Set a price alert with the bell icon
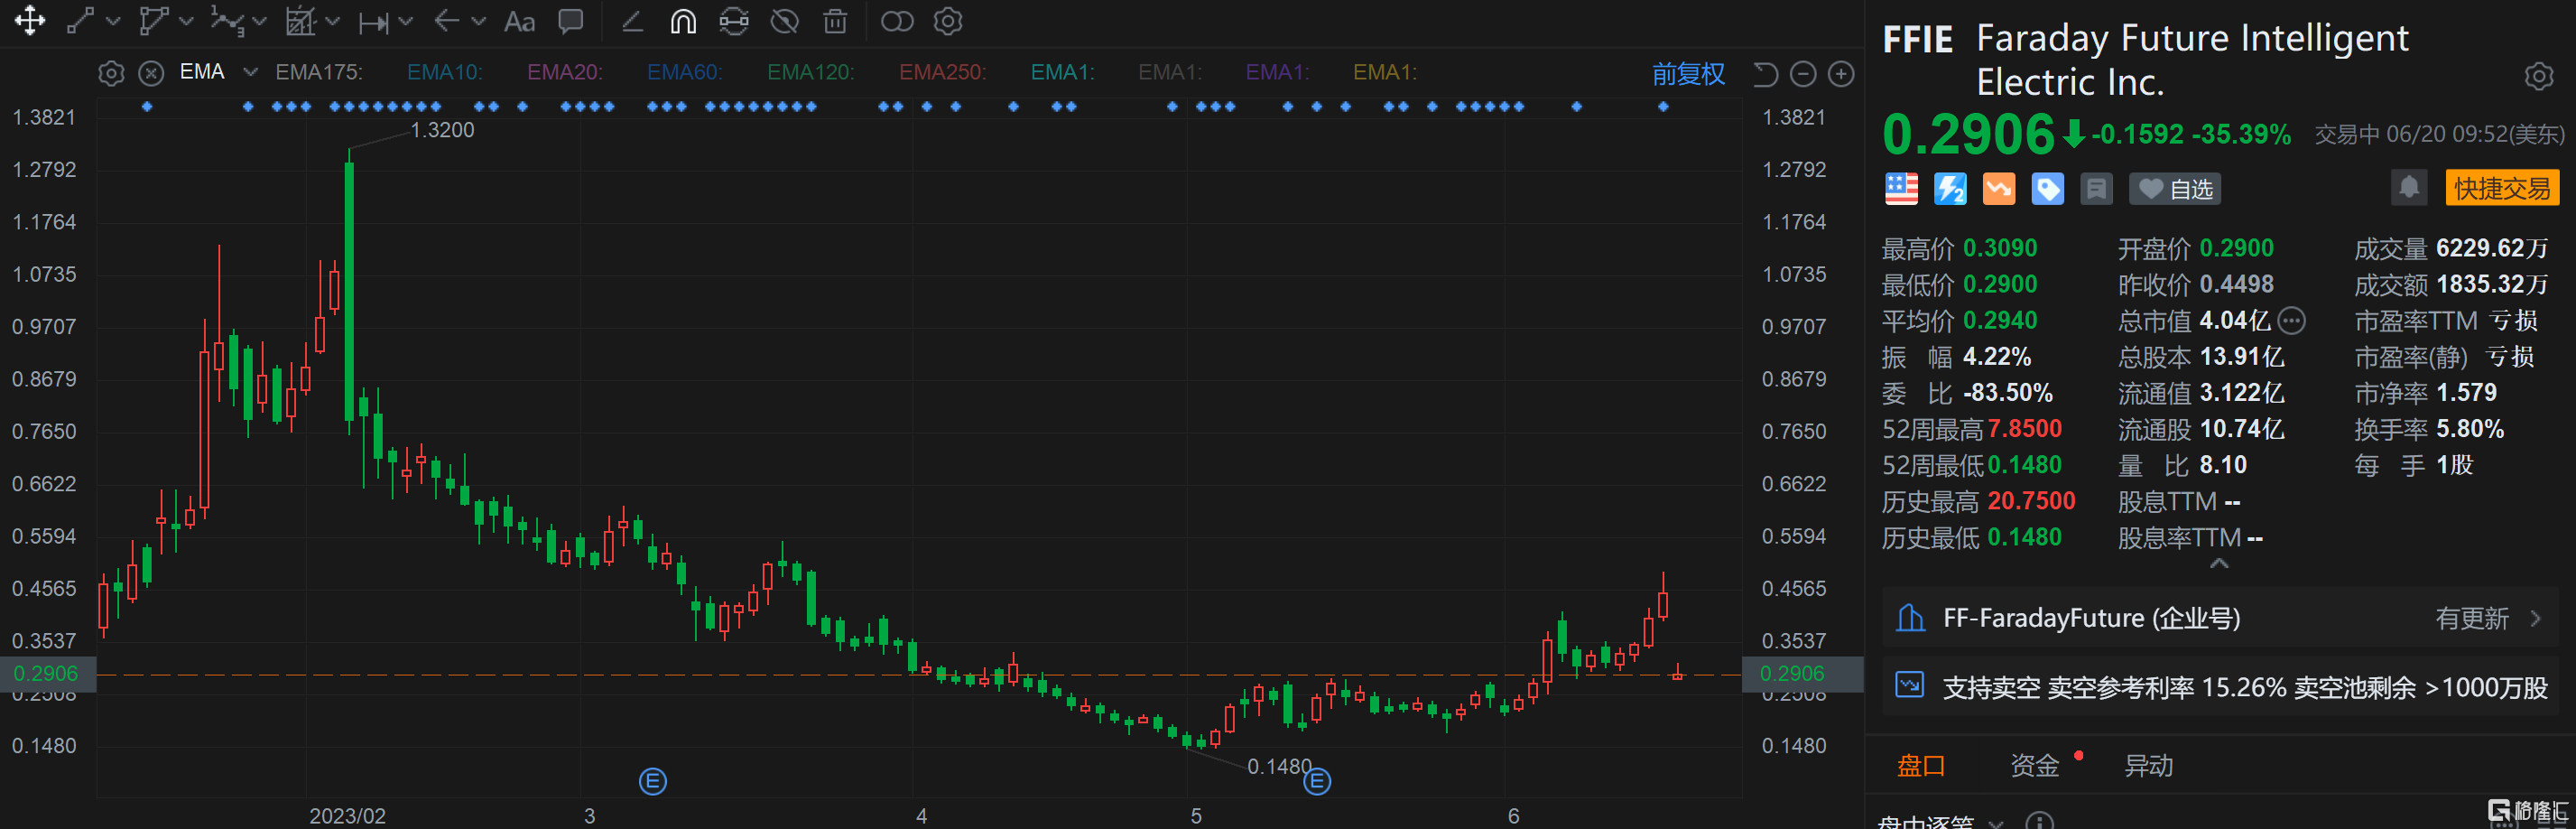Image resolution: width=2576 pixels, height=829 pixels. pos(2409,187)
